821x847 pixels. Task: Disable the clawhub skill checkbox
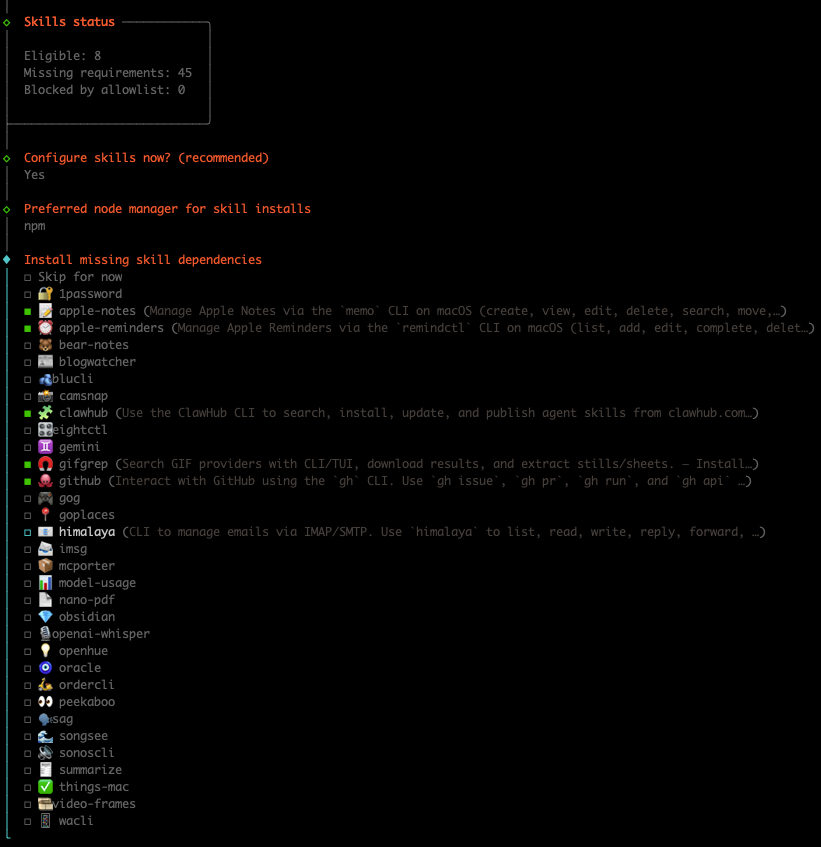pyautogui.click(x=29, y=412)
